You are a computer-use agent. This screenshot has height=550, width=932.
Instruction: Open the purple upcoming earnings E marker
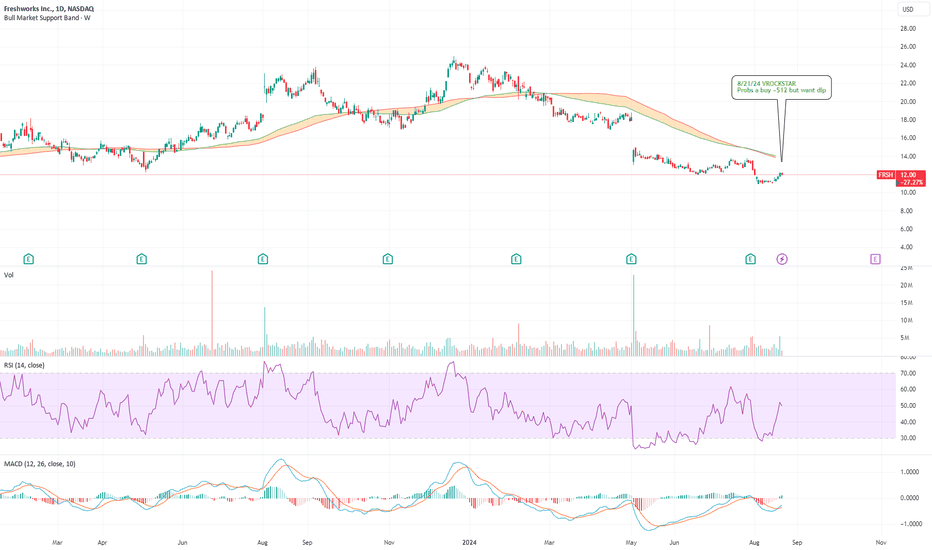coord(875,259)
